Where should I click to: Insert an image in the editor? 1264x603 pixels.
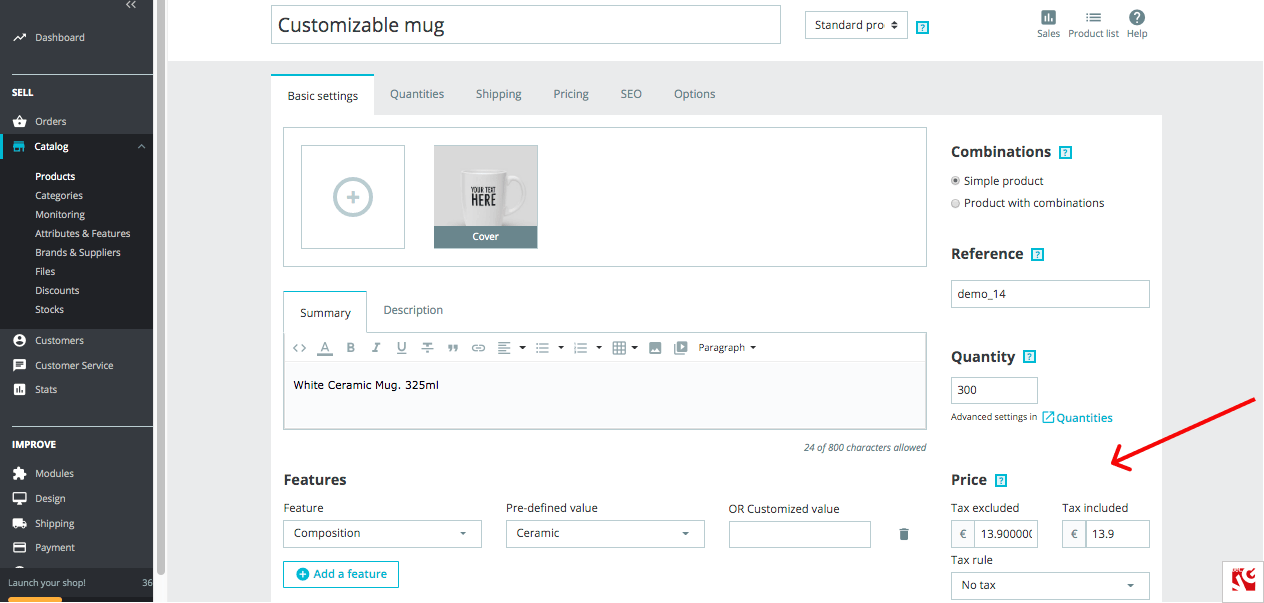click(655, 348)
